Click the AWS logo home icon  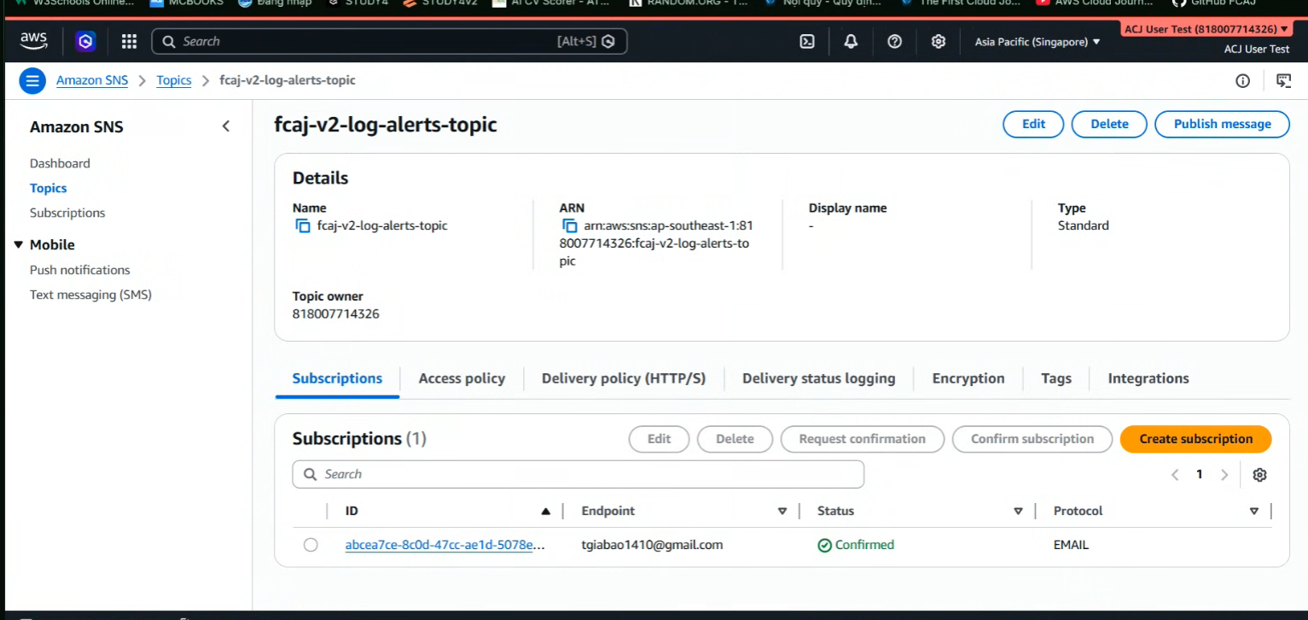coord(33,41)
